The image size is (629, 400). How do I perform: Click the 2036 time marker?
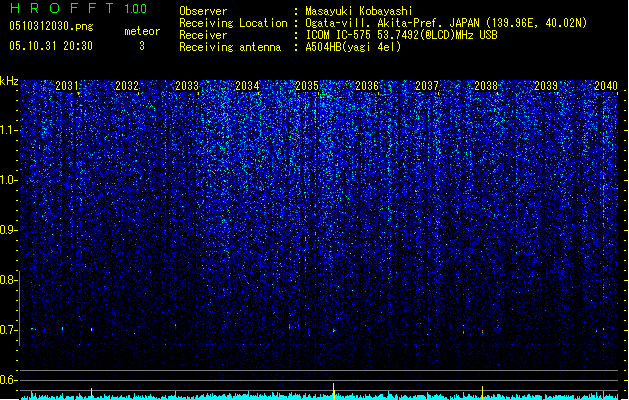pyautogui.click(x=367, y=86)
